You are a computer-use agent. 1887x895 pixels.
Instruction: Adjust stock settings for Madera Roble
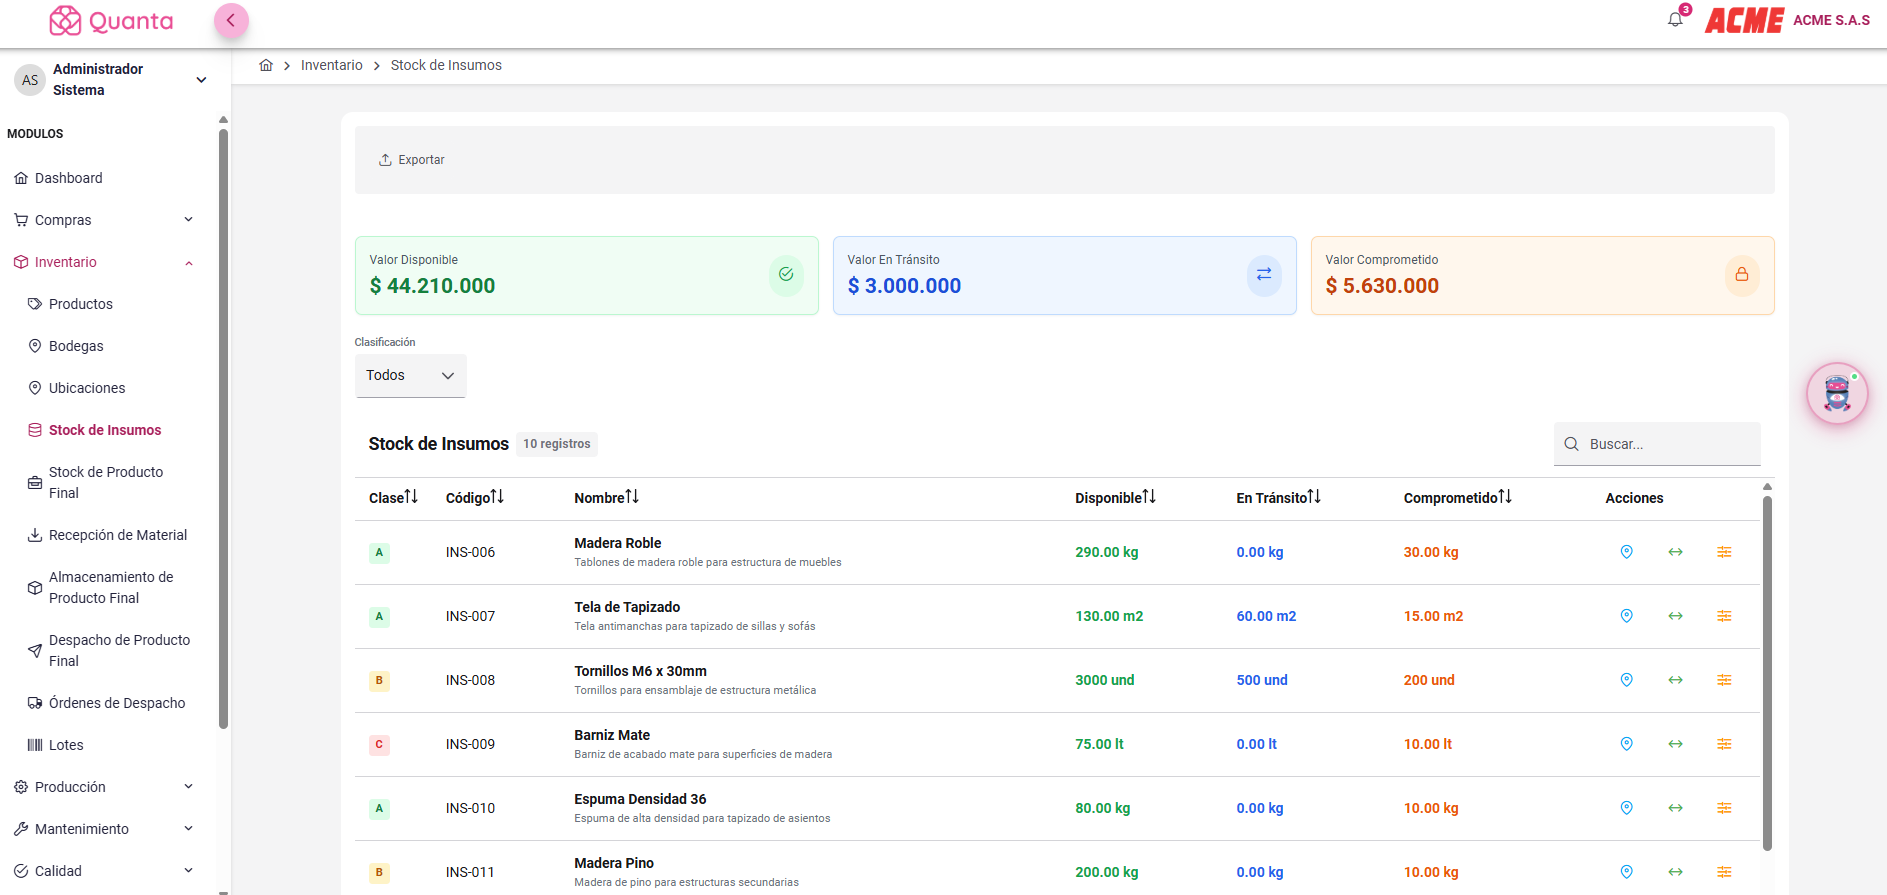click(x=1724, y=552)
